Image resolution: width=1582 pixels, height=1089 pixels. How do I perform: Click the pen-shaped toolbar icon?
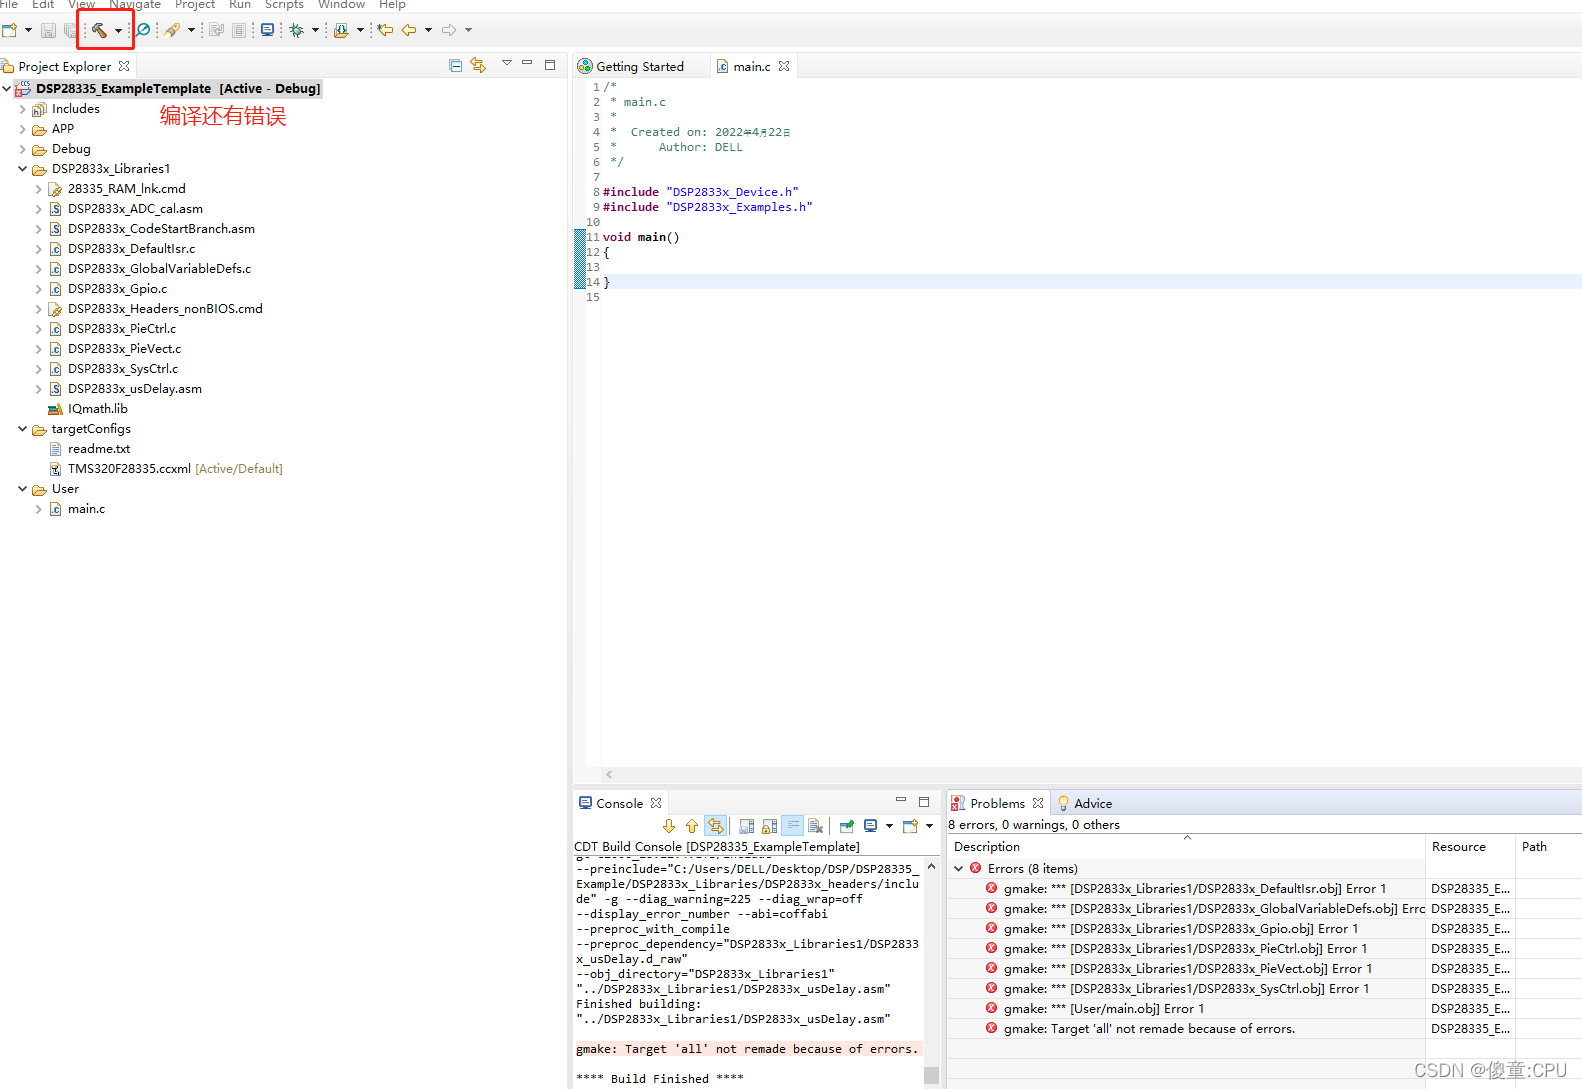pyautogui.click(x=173, y=30)
